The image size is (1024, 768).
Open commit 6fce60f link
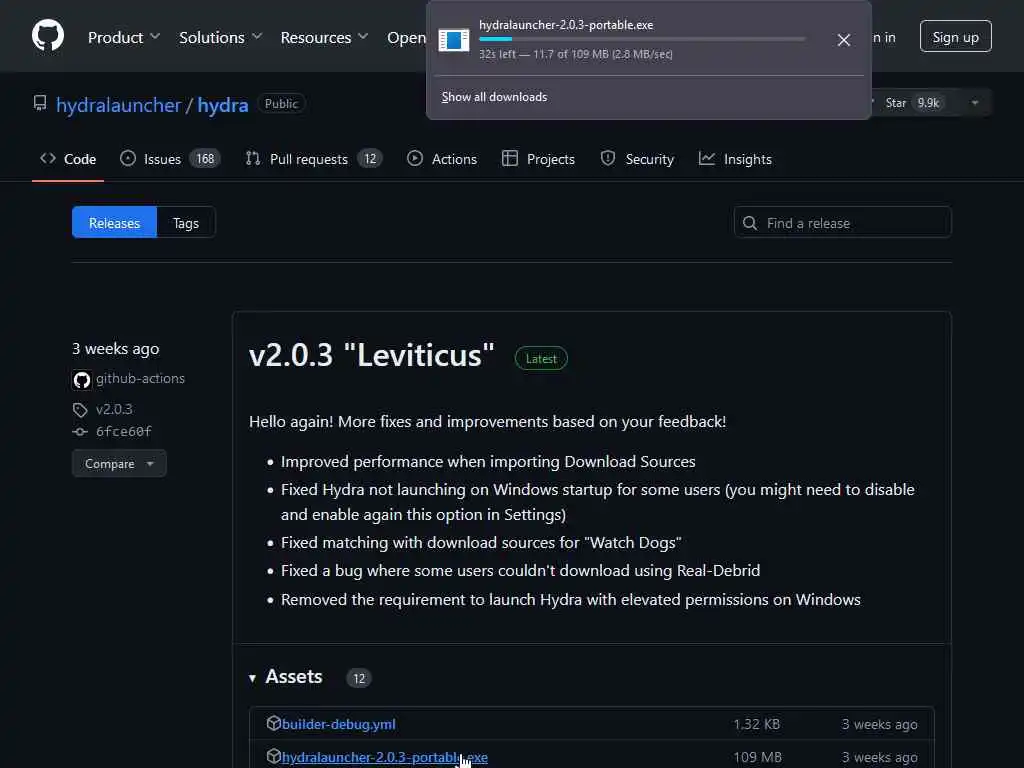pyautogui.click(x=123, y=432)
